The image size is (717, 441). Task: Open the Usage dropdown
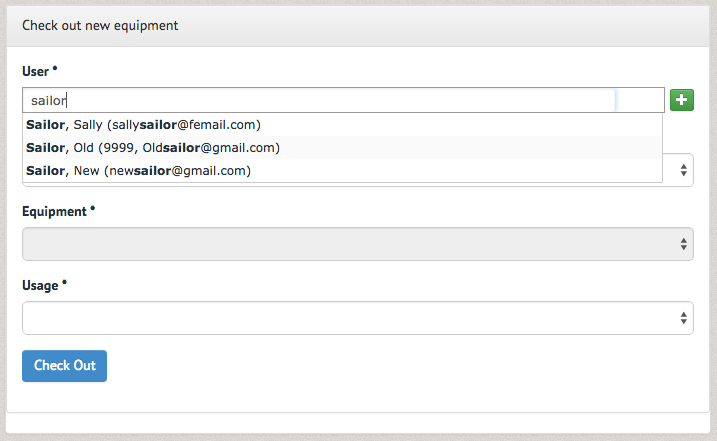[358, 318]
